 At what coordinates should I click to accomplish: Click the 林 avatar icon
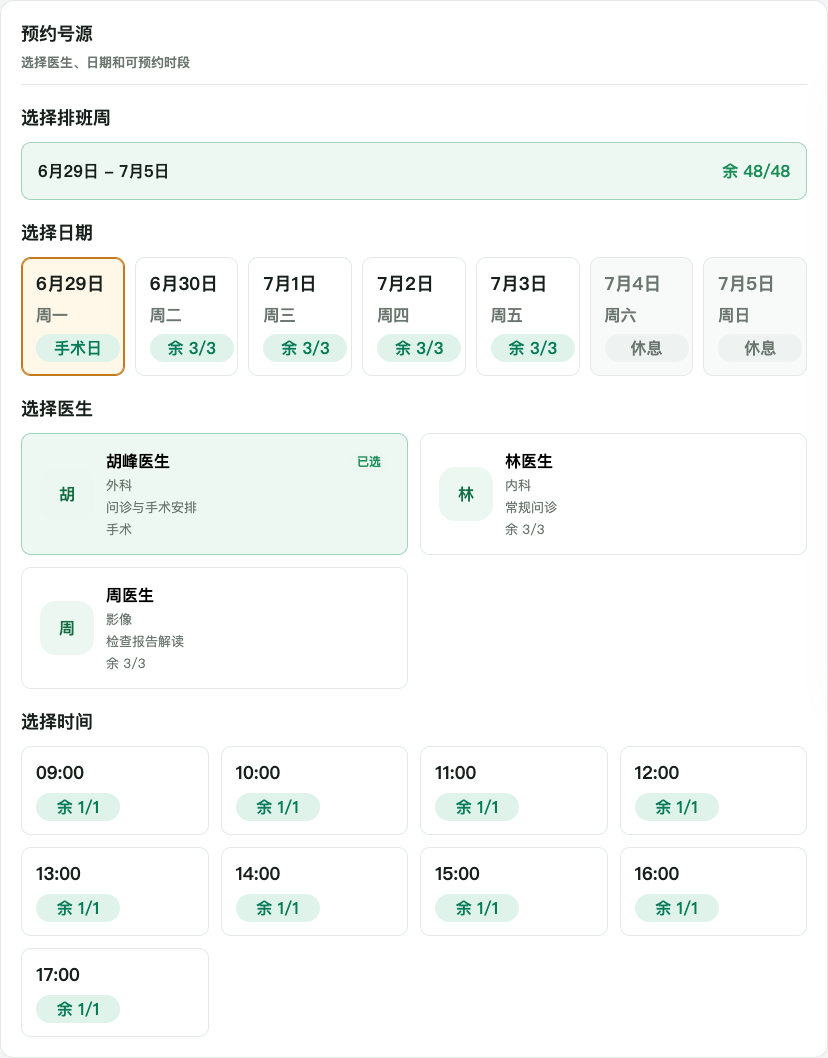(466, 494)
